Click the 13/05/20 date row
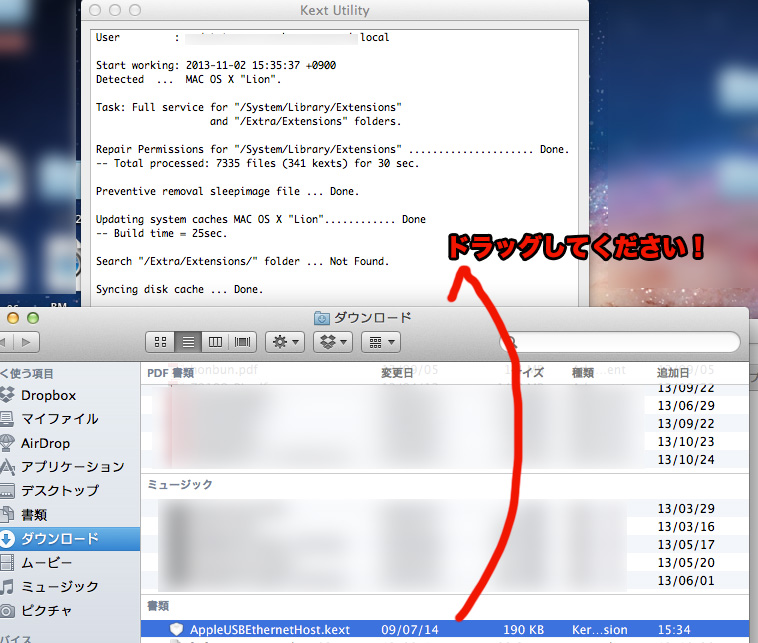758x643 pixels. (x=686, y=563)
